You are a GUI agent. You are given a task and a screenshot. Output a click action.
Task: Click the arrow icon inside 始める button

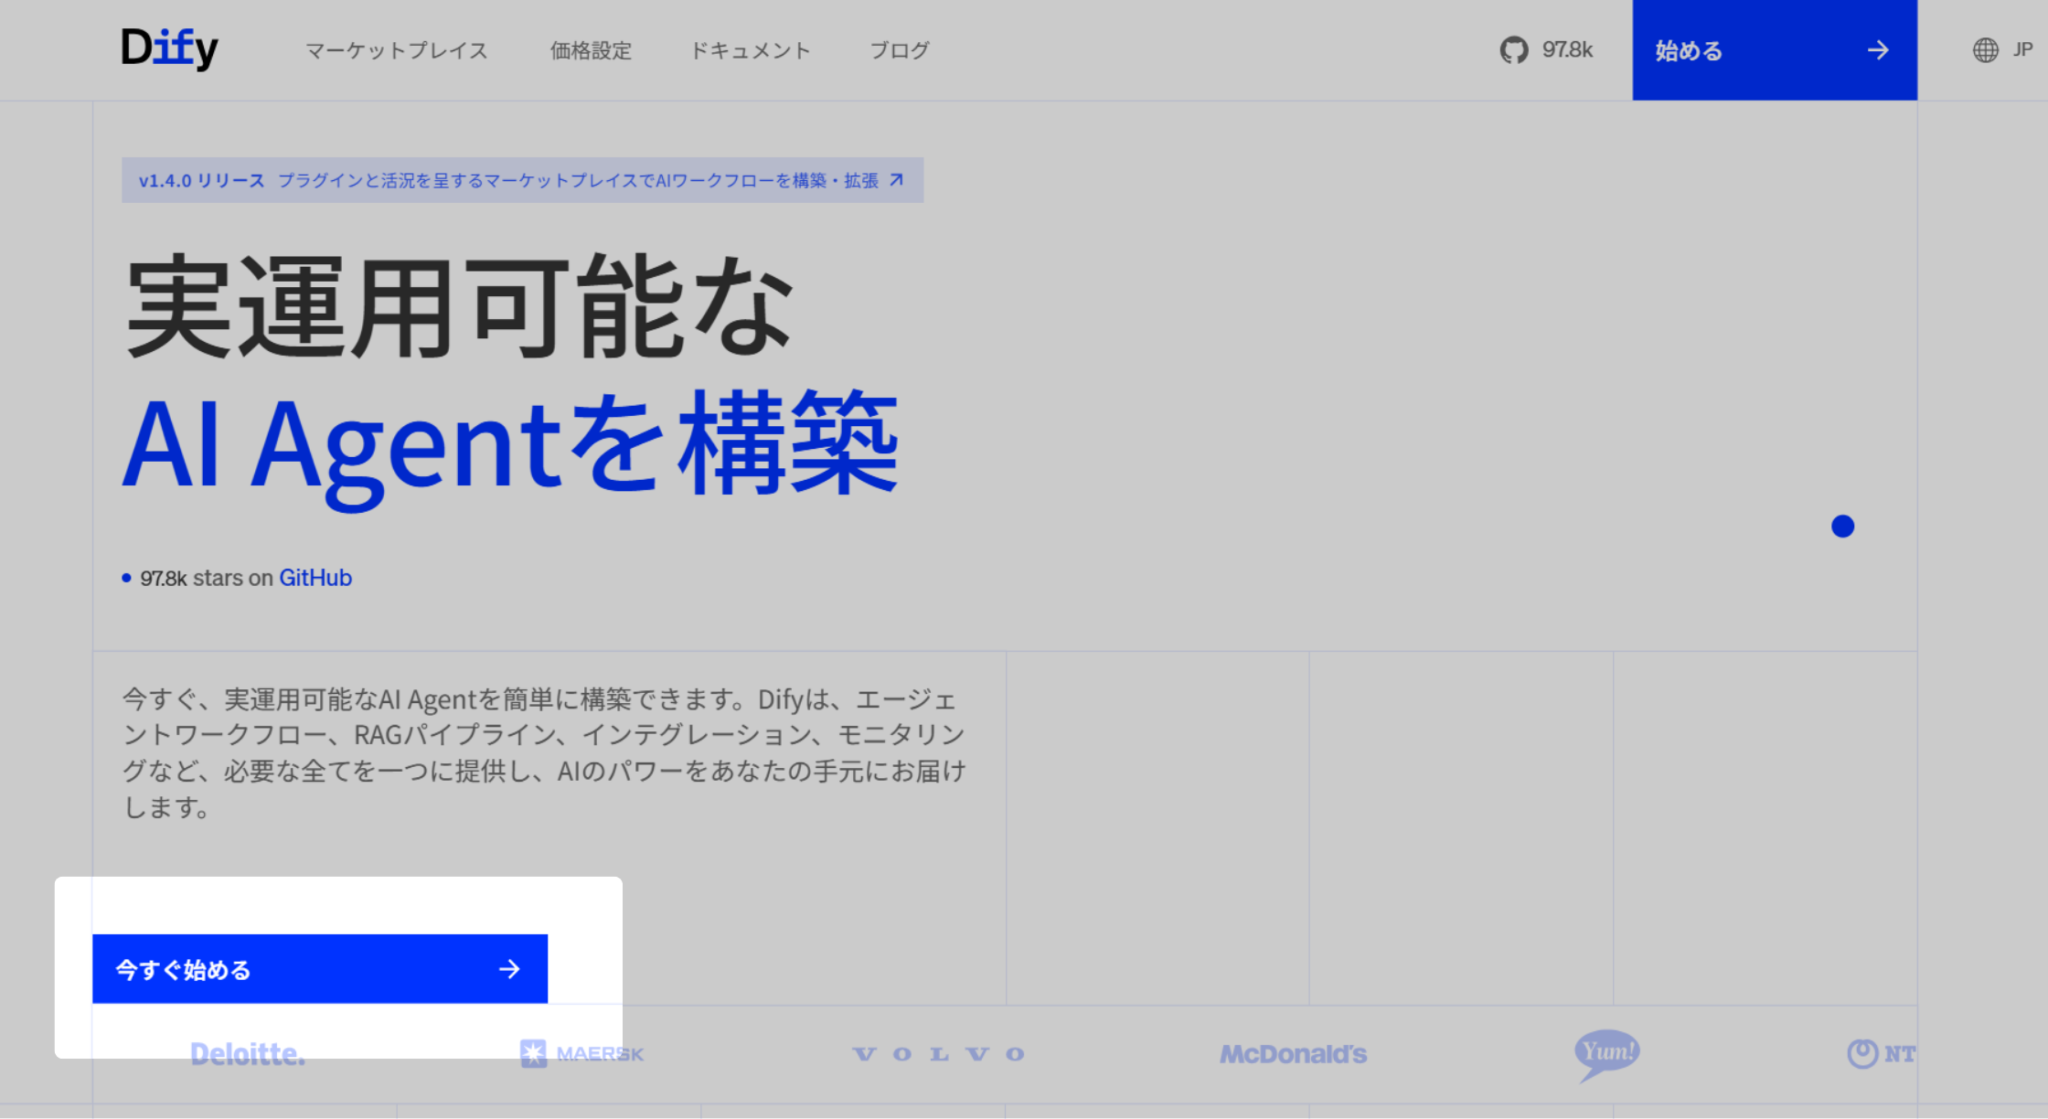tap(1880, 49)
